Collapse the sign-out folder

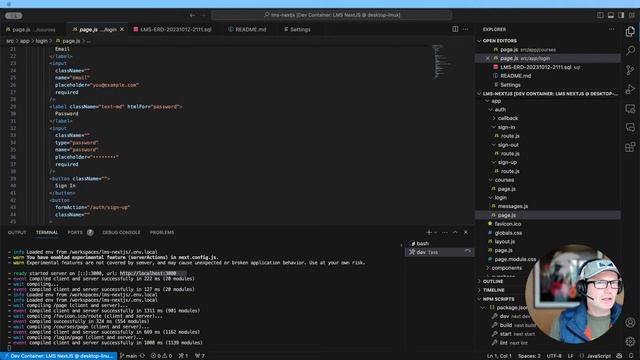[508, 145]
